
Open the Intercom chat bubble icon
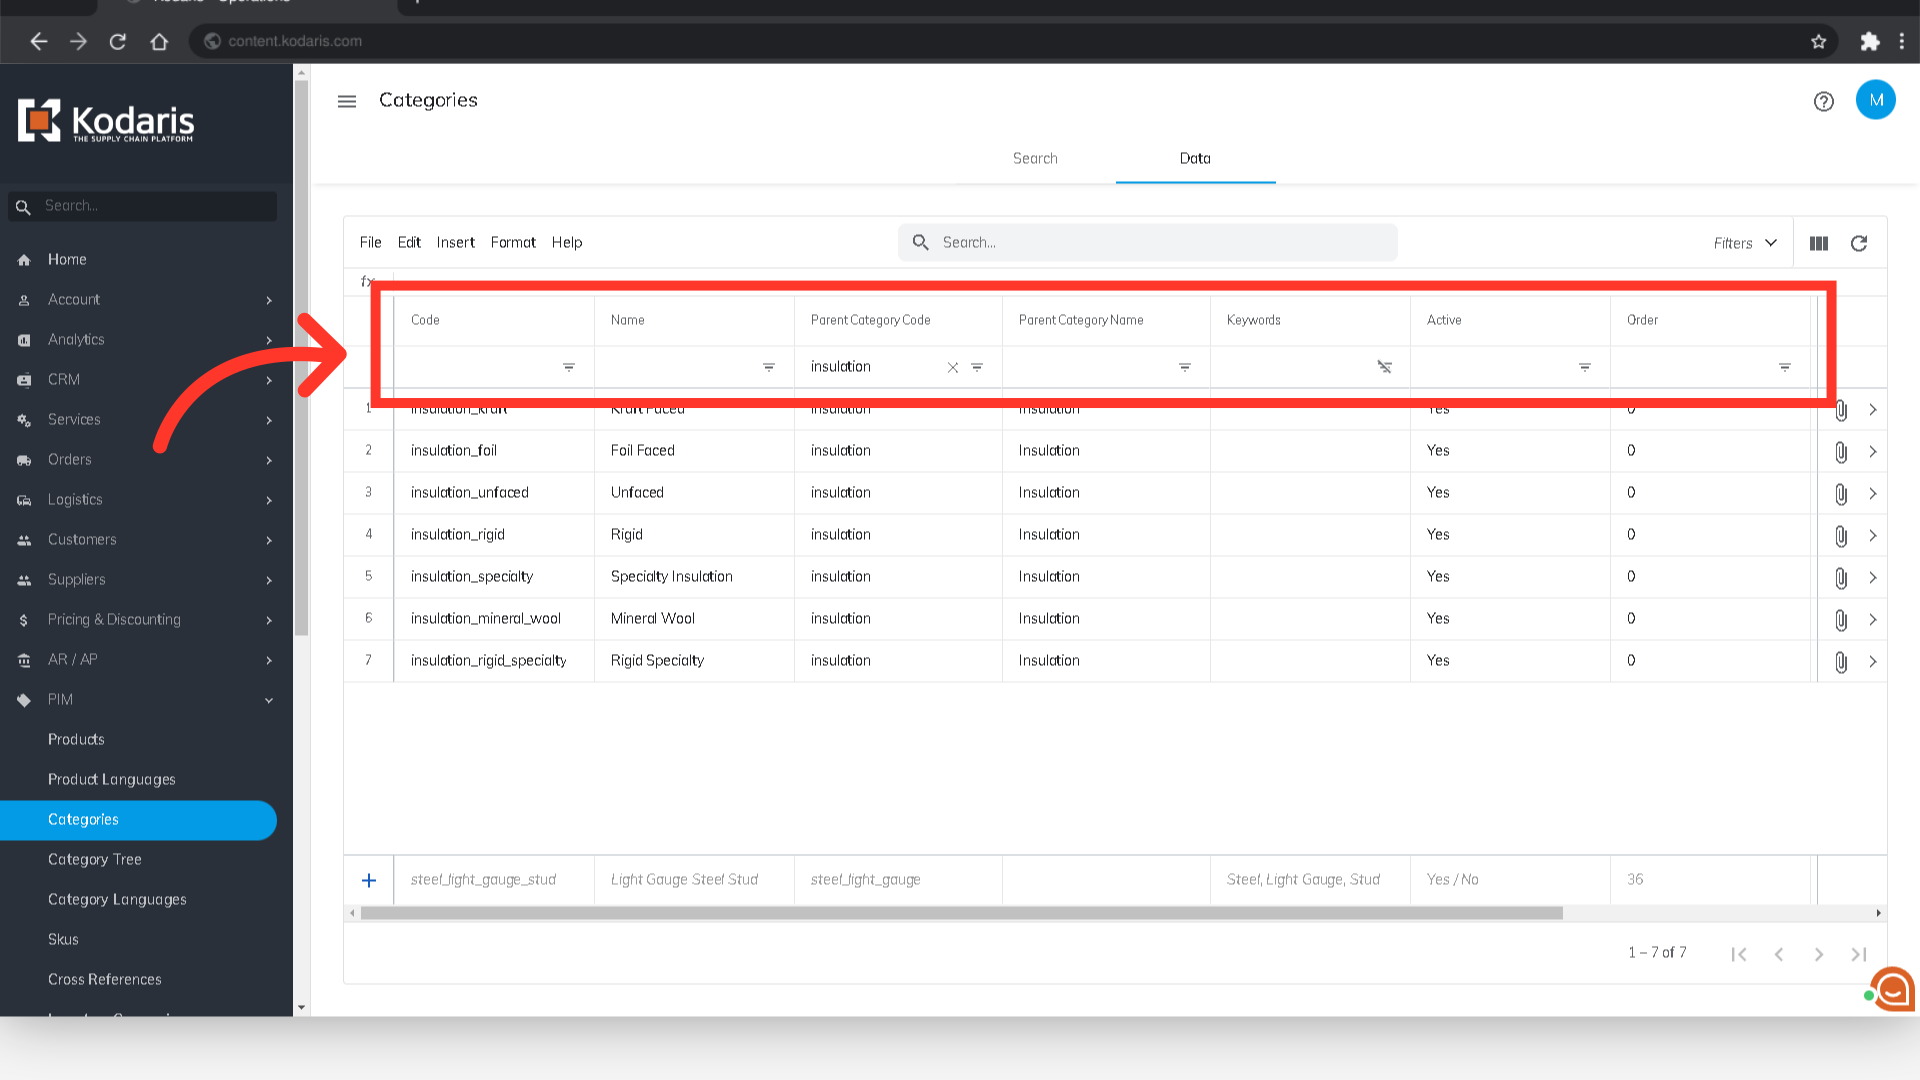pos(1892,990)
